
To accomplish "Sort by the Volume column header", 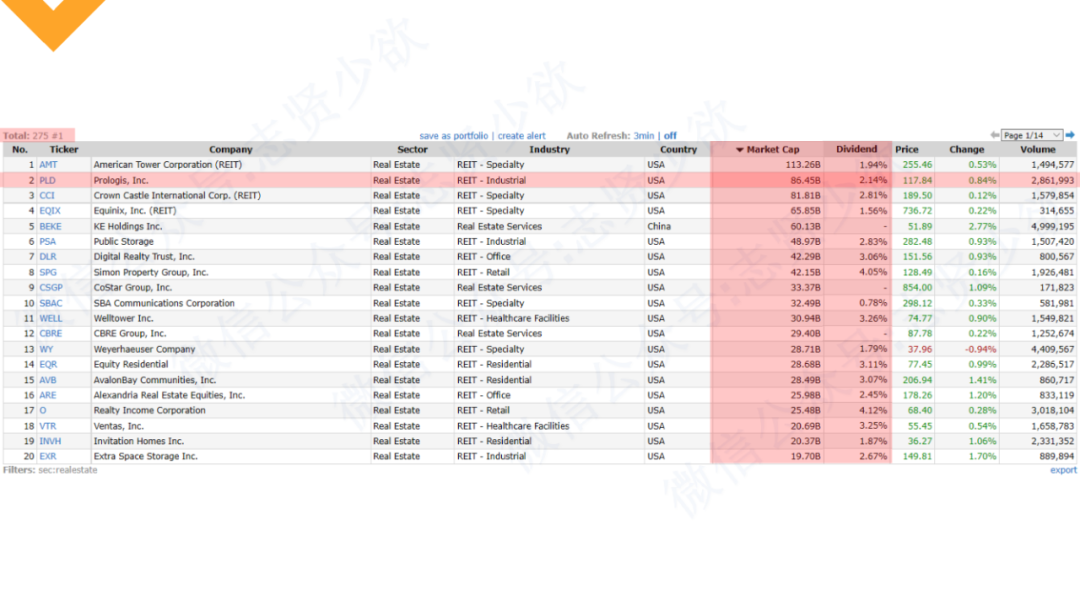I will pos(1037,150).
